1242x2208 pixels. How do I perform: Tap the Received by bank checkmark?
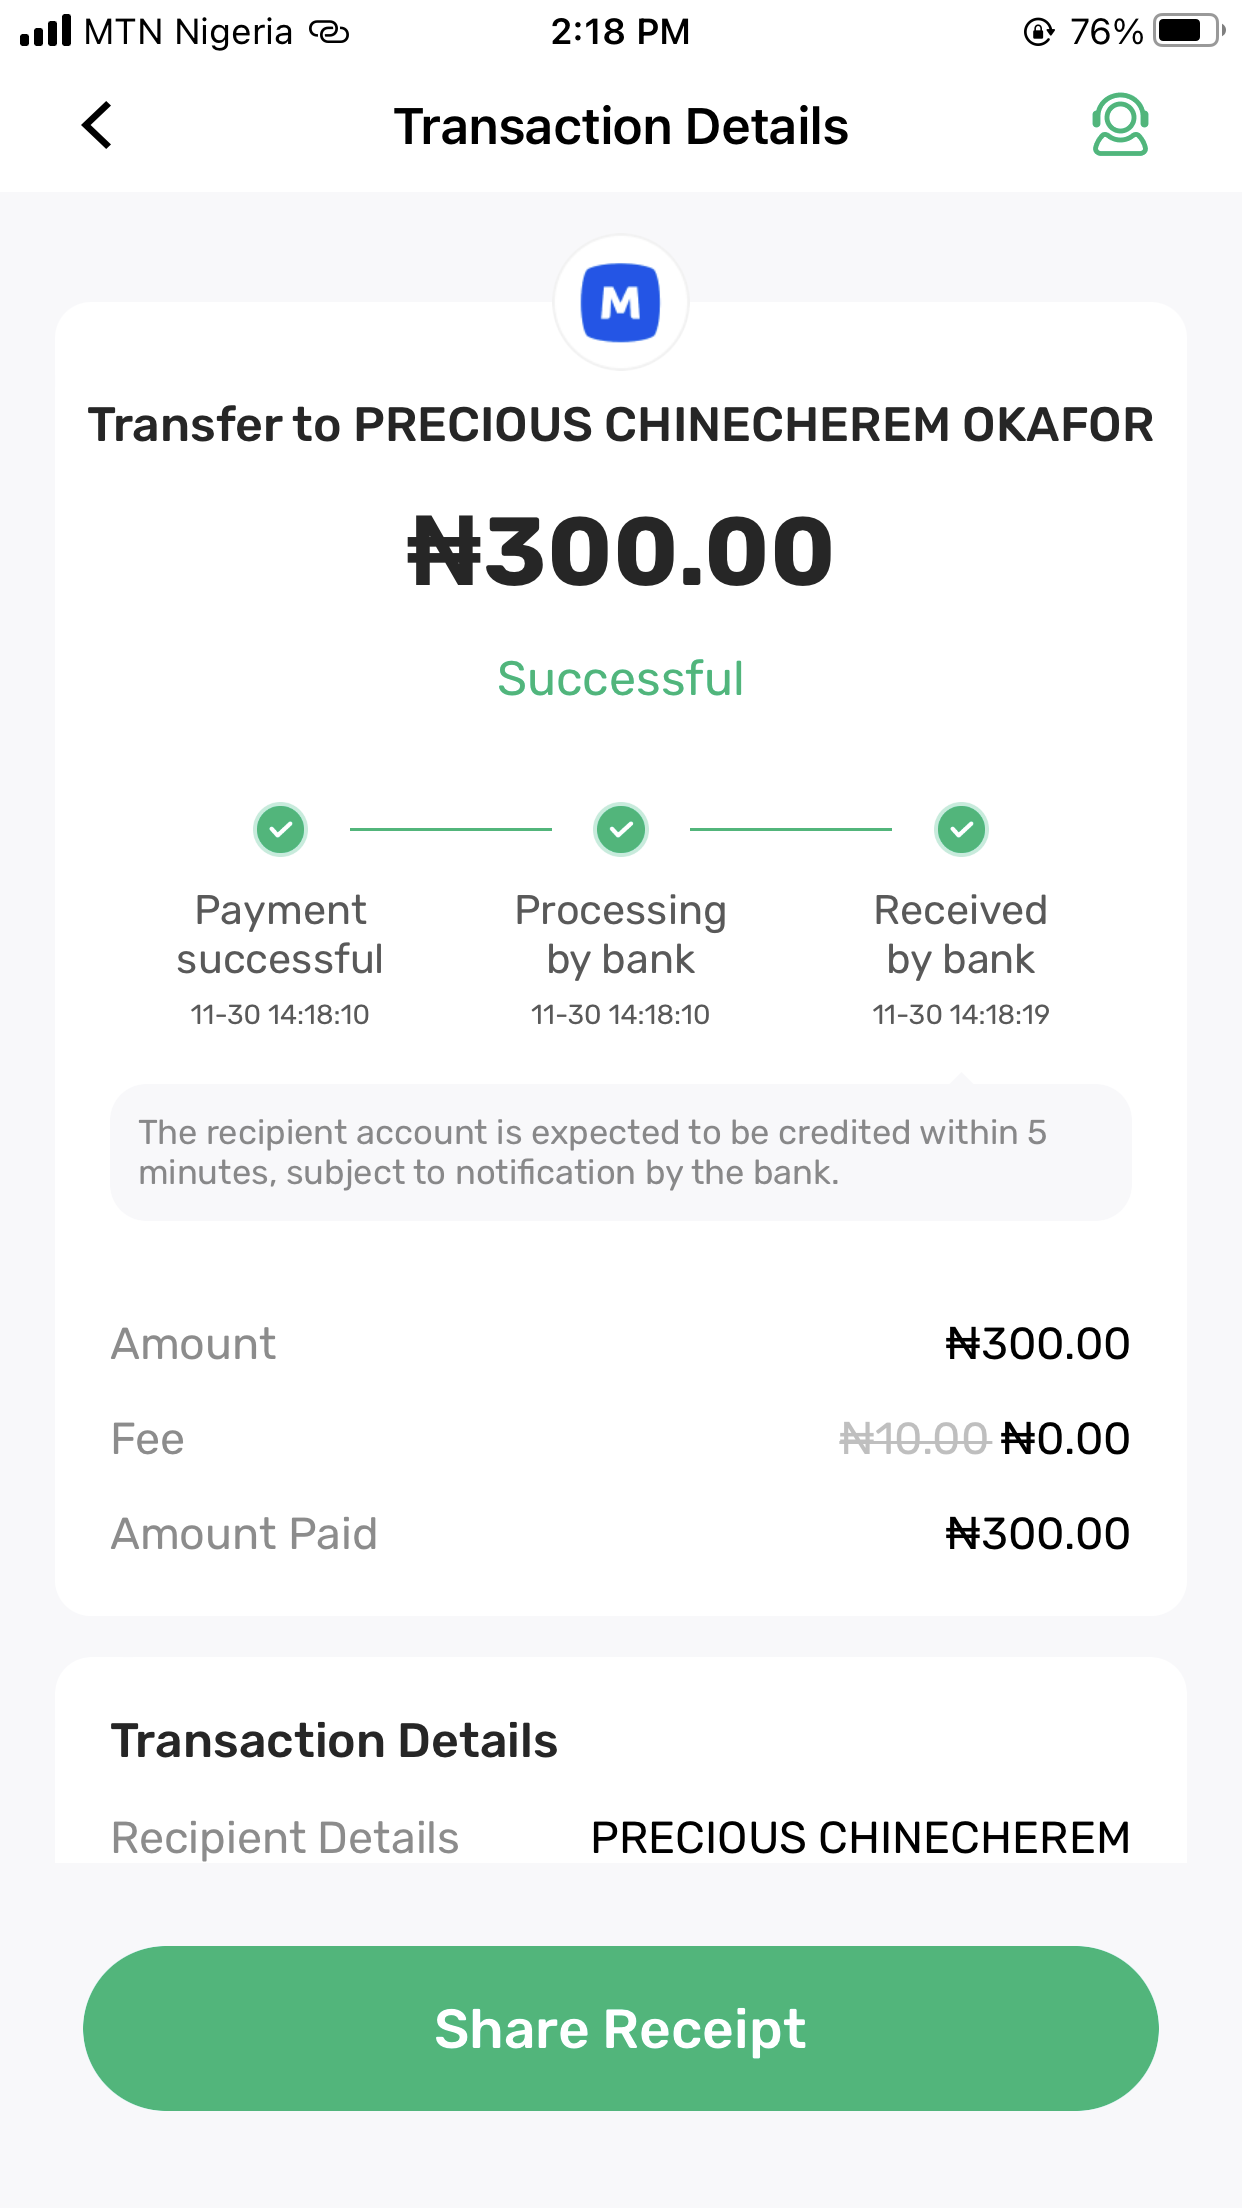961,829
